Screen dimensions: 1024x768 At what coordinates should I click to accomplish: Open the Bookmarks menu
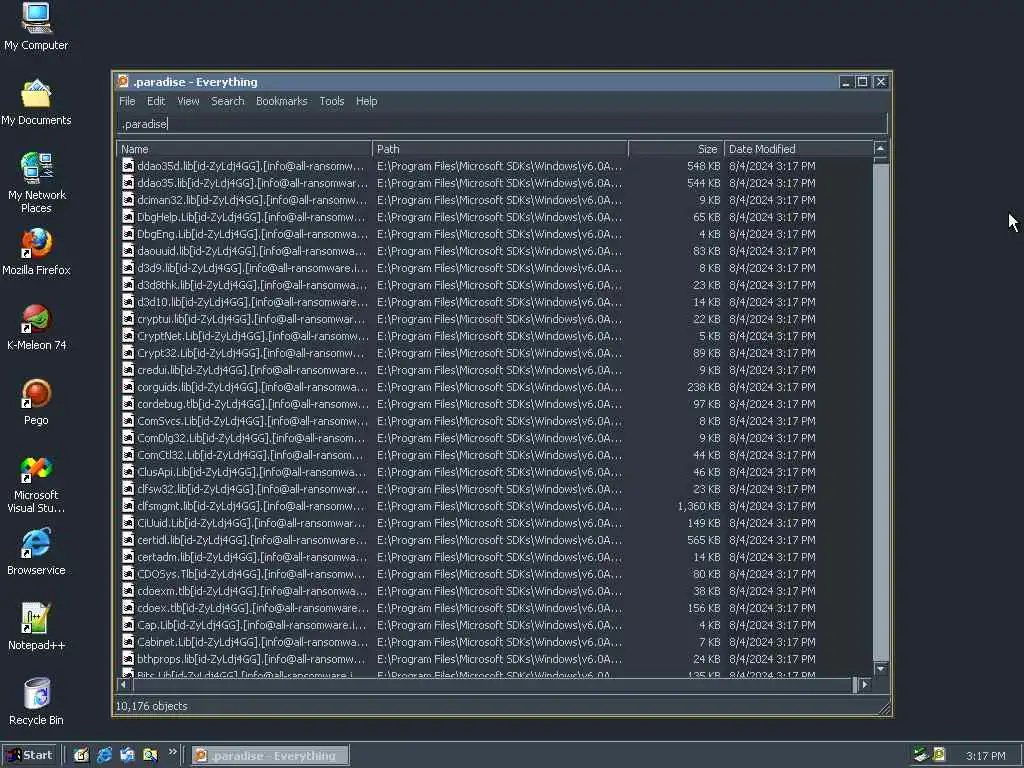click(281, 101)
